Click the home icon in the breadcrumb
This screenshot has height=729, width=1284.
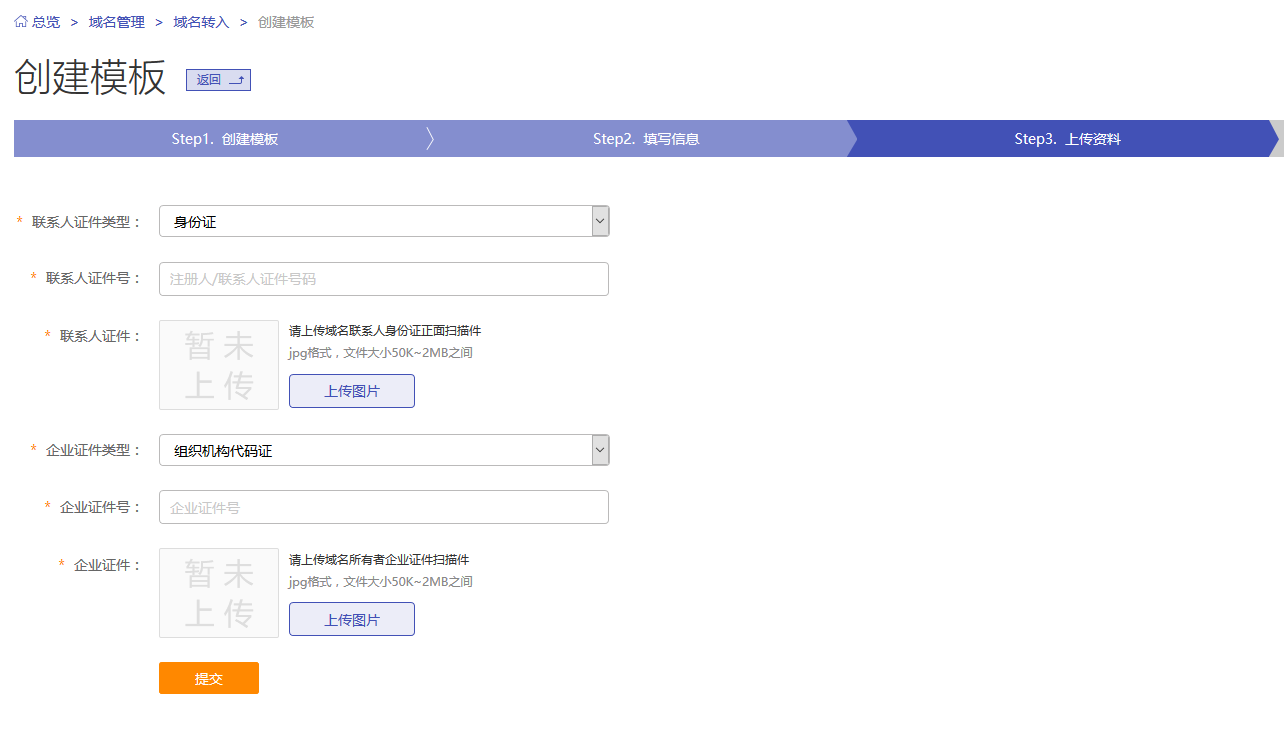pos(21,22)
